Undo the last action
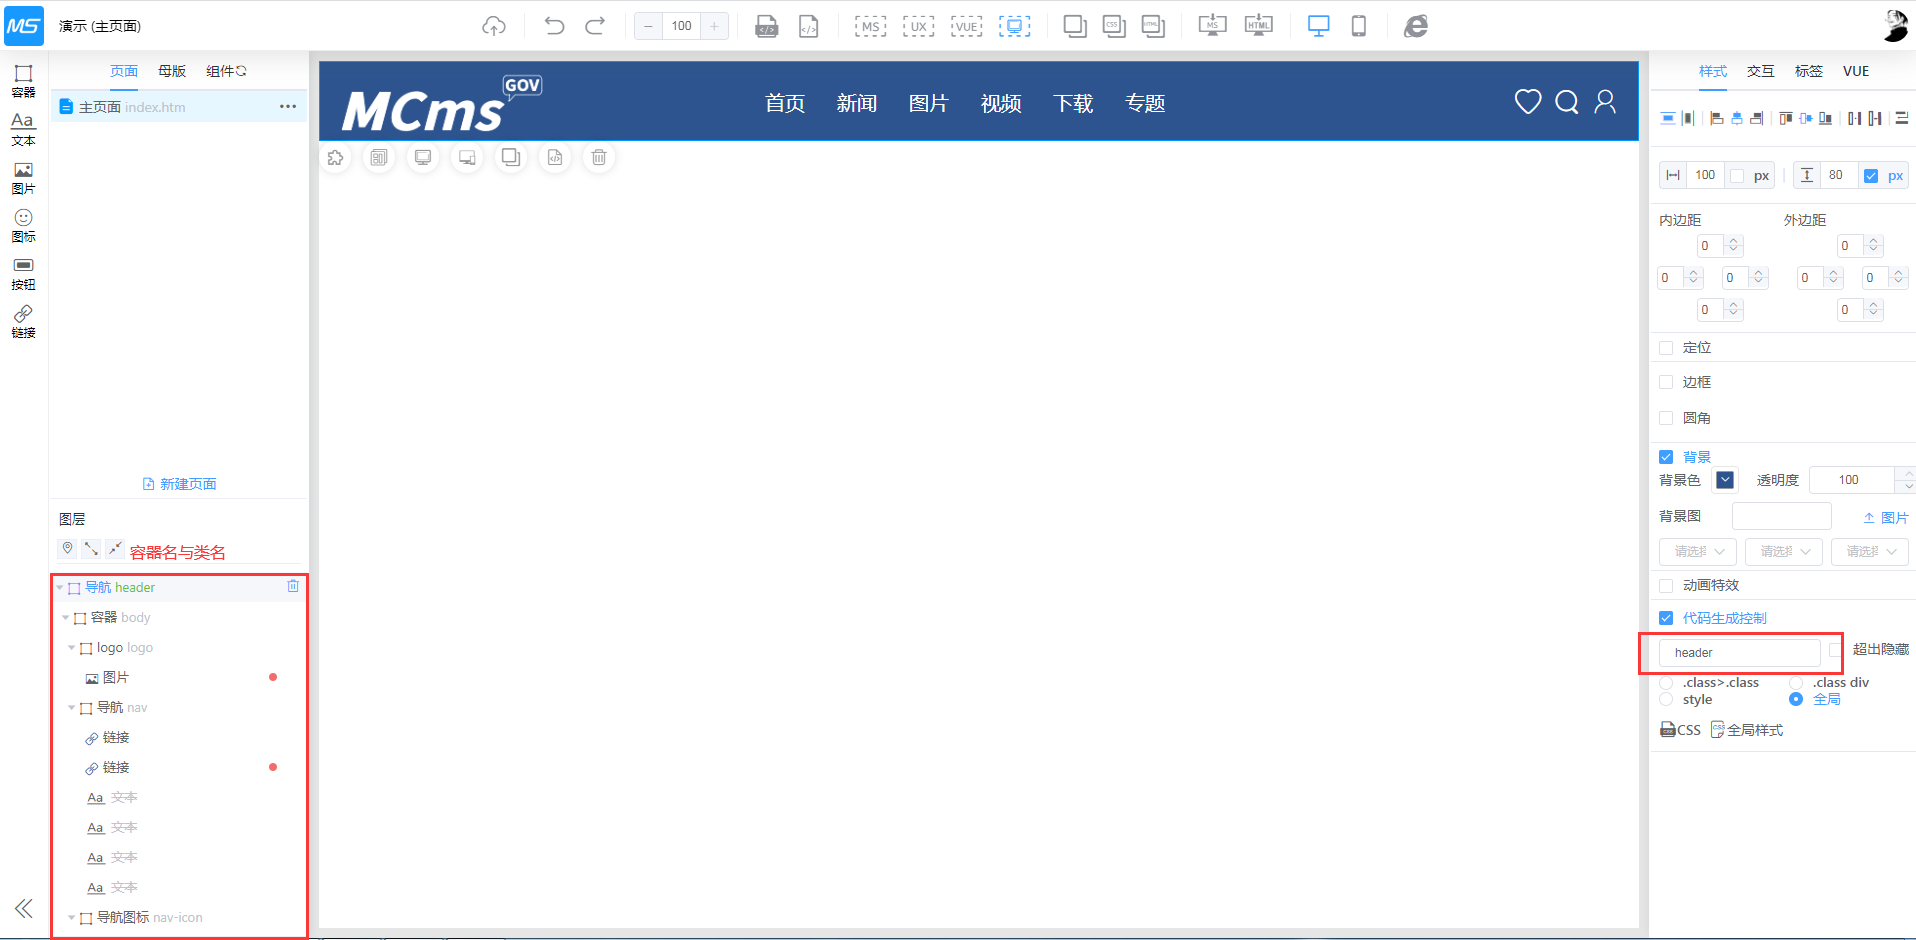 (x=554, y=26)
